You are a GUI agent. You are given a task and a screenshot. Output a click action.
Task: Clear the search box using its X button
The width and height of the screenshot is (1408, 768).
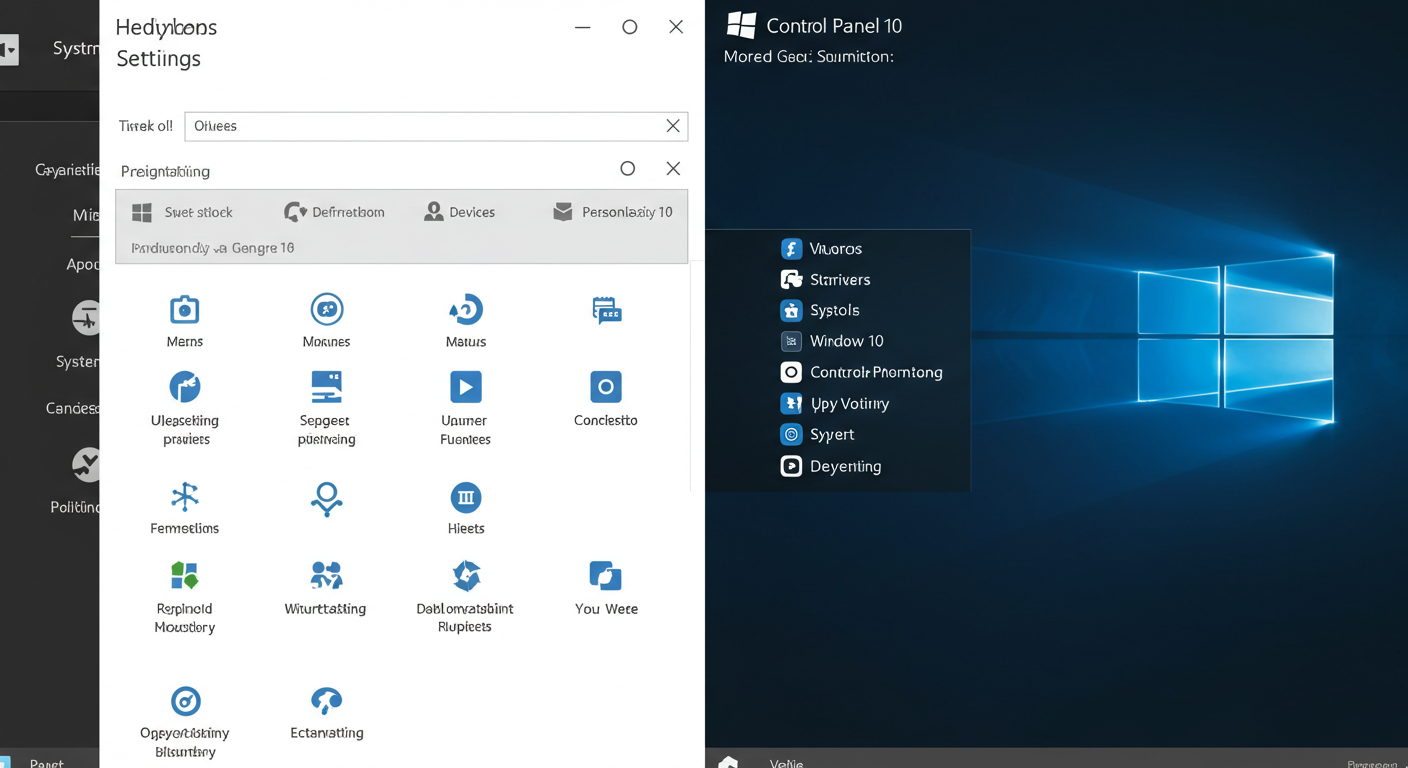tap(672, 126)
